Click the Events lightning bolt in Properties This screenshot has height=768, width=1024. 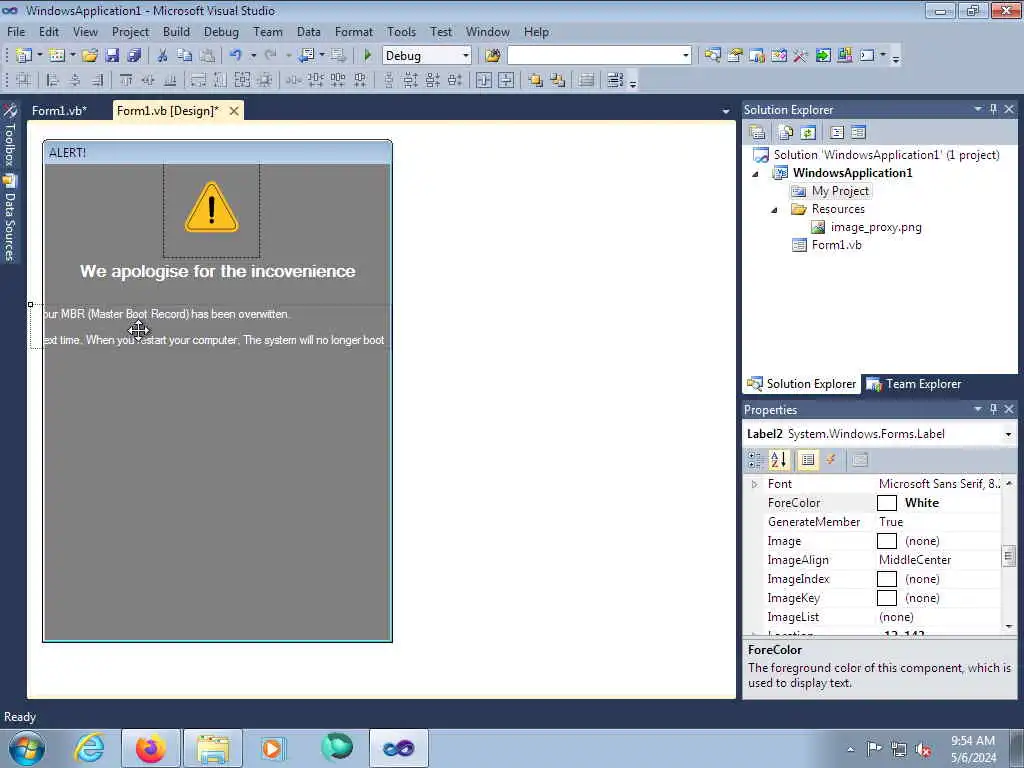point(831,460)
